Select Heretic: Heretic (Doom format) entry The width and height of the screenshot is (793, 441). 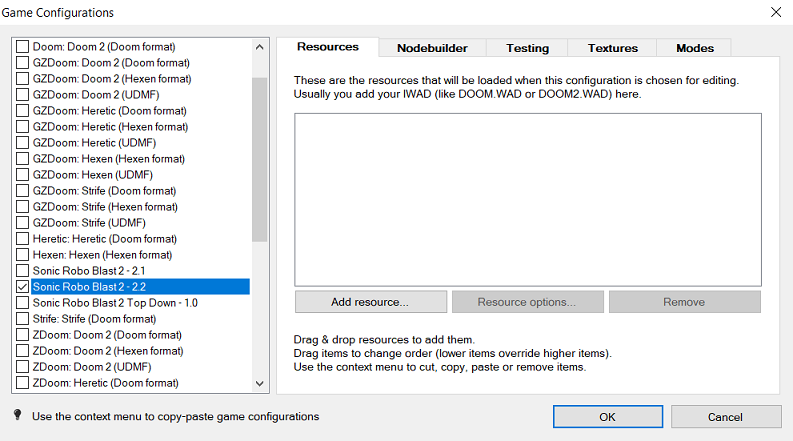pyautogui.click(x=105, y=239)
